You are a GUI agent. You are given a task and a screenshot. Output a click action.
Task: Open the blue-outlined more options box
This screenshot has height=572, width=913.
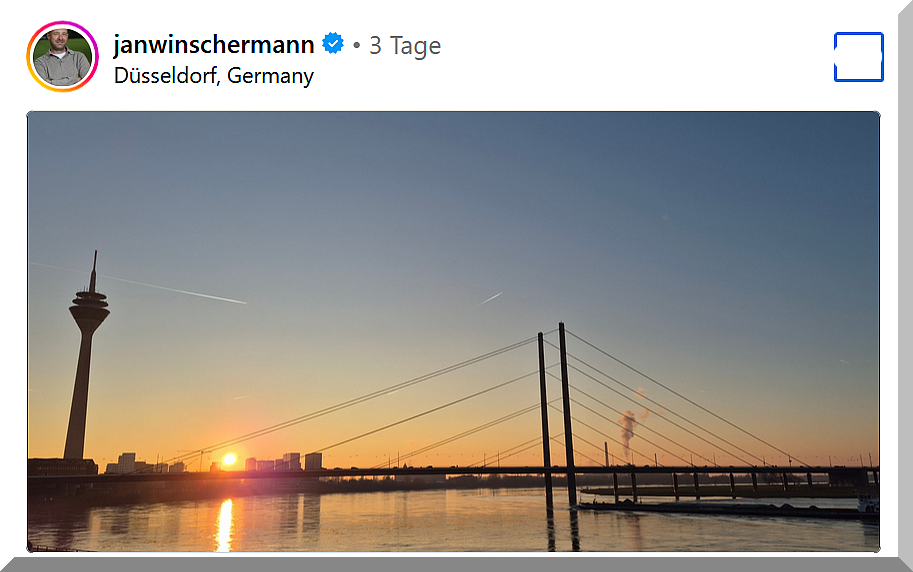click(859, 57)
